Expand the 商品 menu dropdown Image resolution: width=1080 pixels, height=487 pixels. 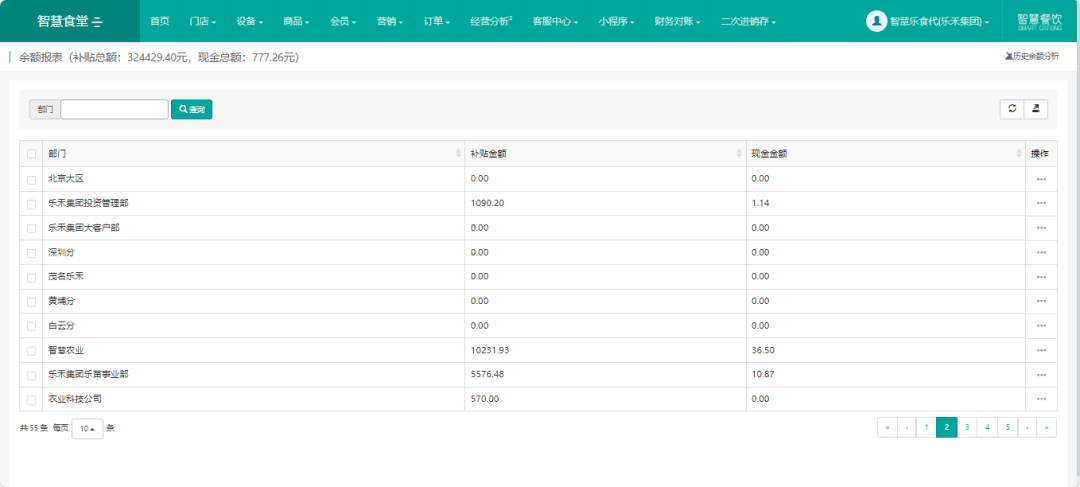point(296,21)
